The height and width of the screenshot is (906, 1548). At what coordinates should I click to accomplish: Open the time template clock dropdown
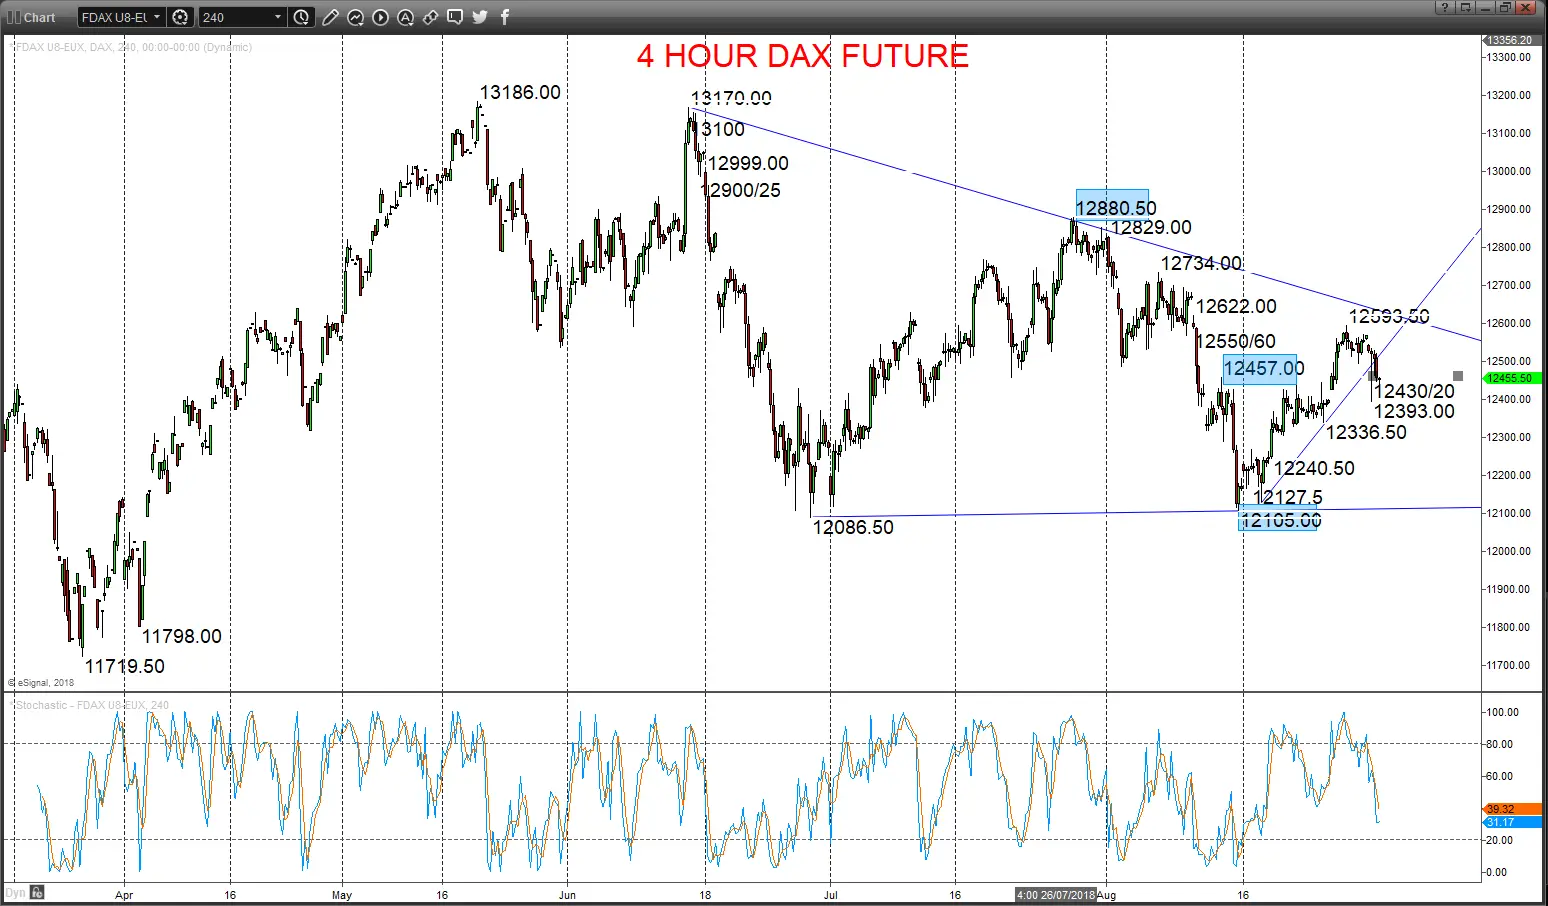pyautogui.click(x=301, y=17)
